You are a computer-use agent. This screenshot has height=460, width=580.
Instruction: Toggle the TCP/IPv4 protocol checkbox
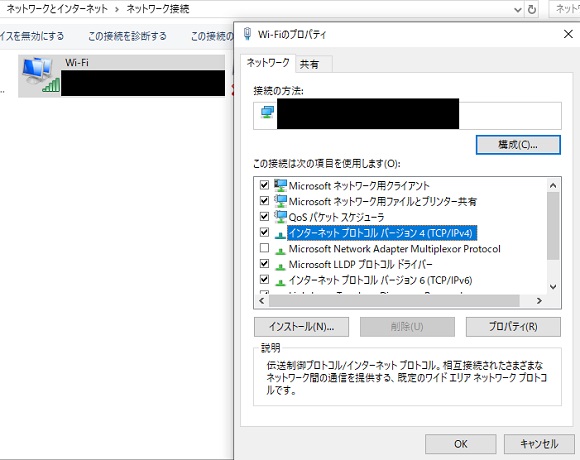pyautogui.click(x=264, y=232)
